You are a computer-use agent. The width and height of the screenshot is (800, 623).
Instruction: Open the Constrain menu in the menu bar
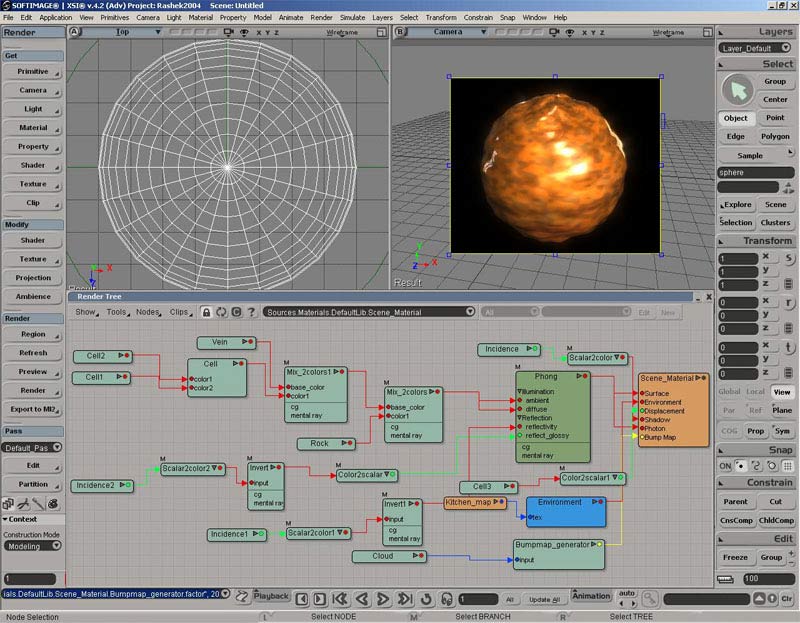click(x=478, y=17)
